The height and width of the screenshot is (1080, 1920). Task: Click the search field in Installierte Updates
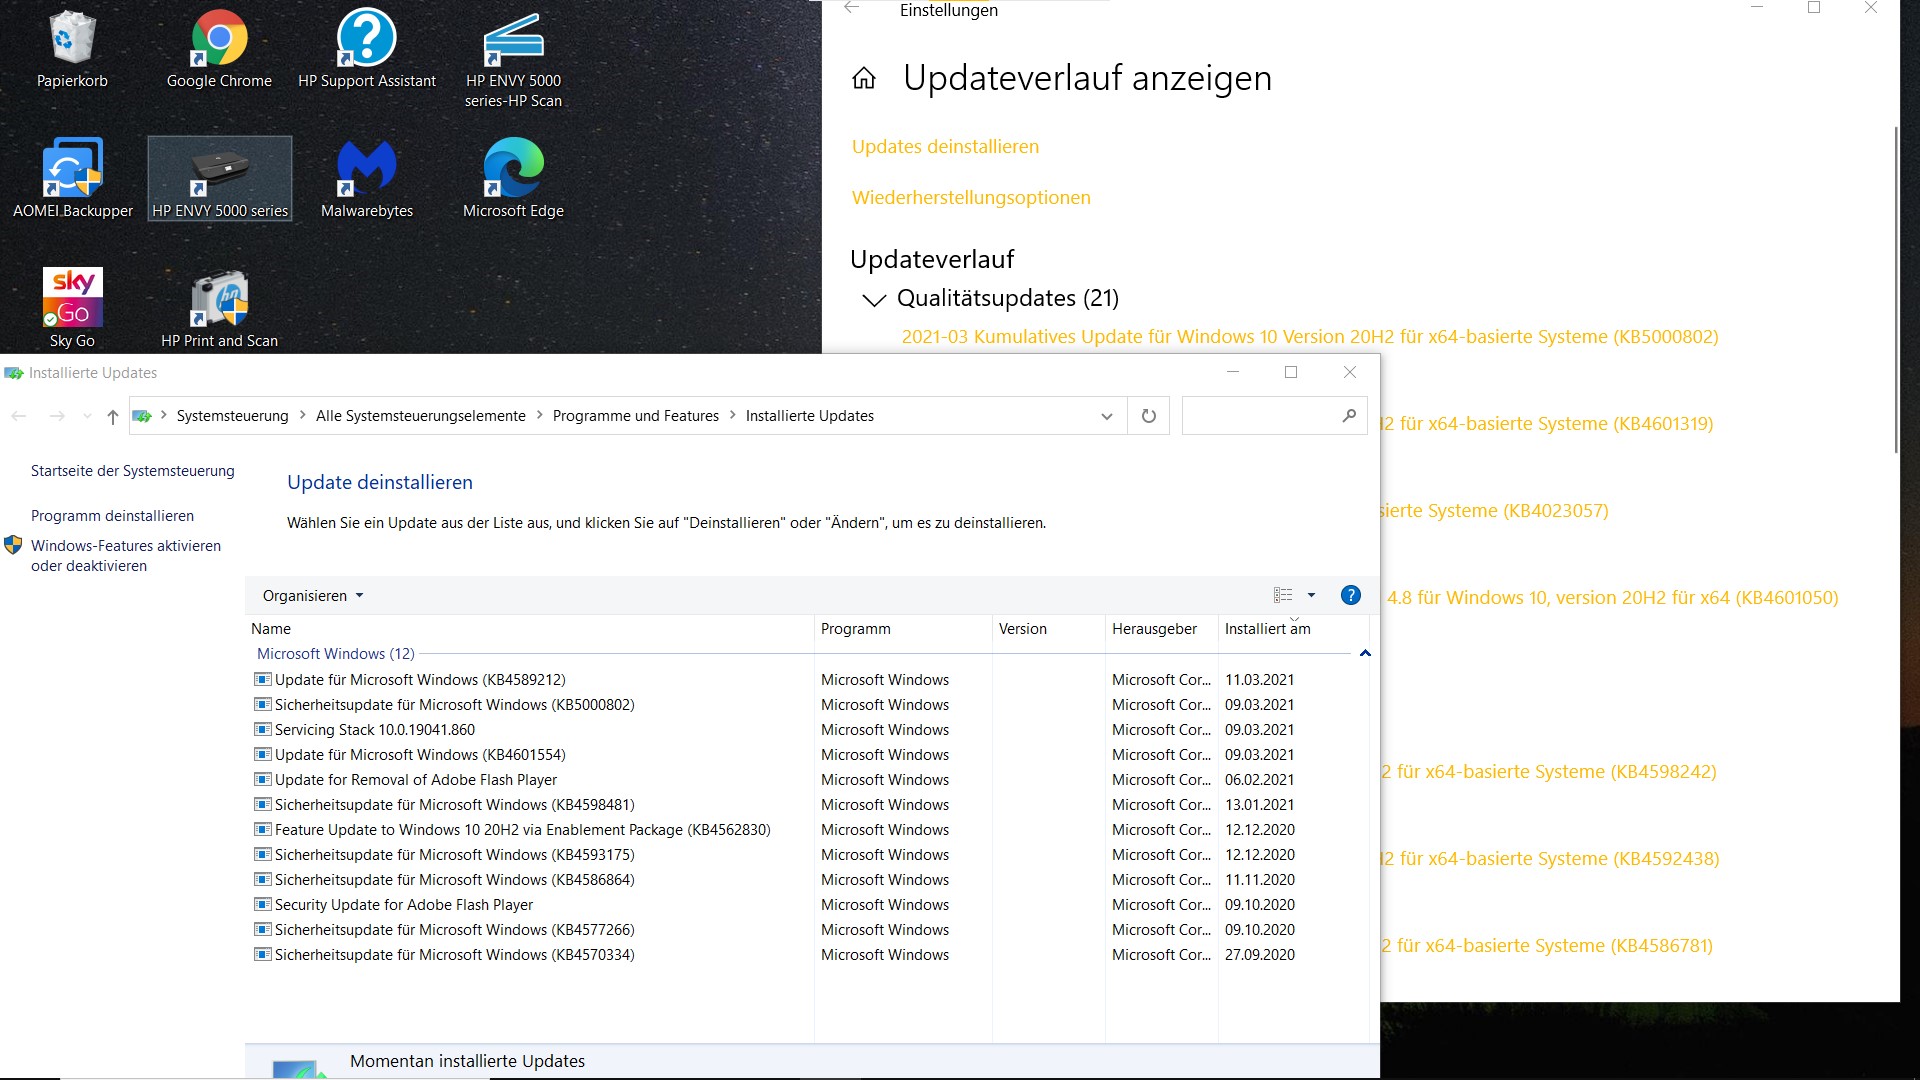click(x=1260, y=416)
